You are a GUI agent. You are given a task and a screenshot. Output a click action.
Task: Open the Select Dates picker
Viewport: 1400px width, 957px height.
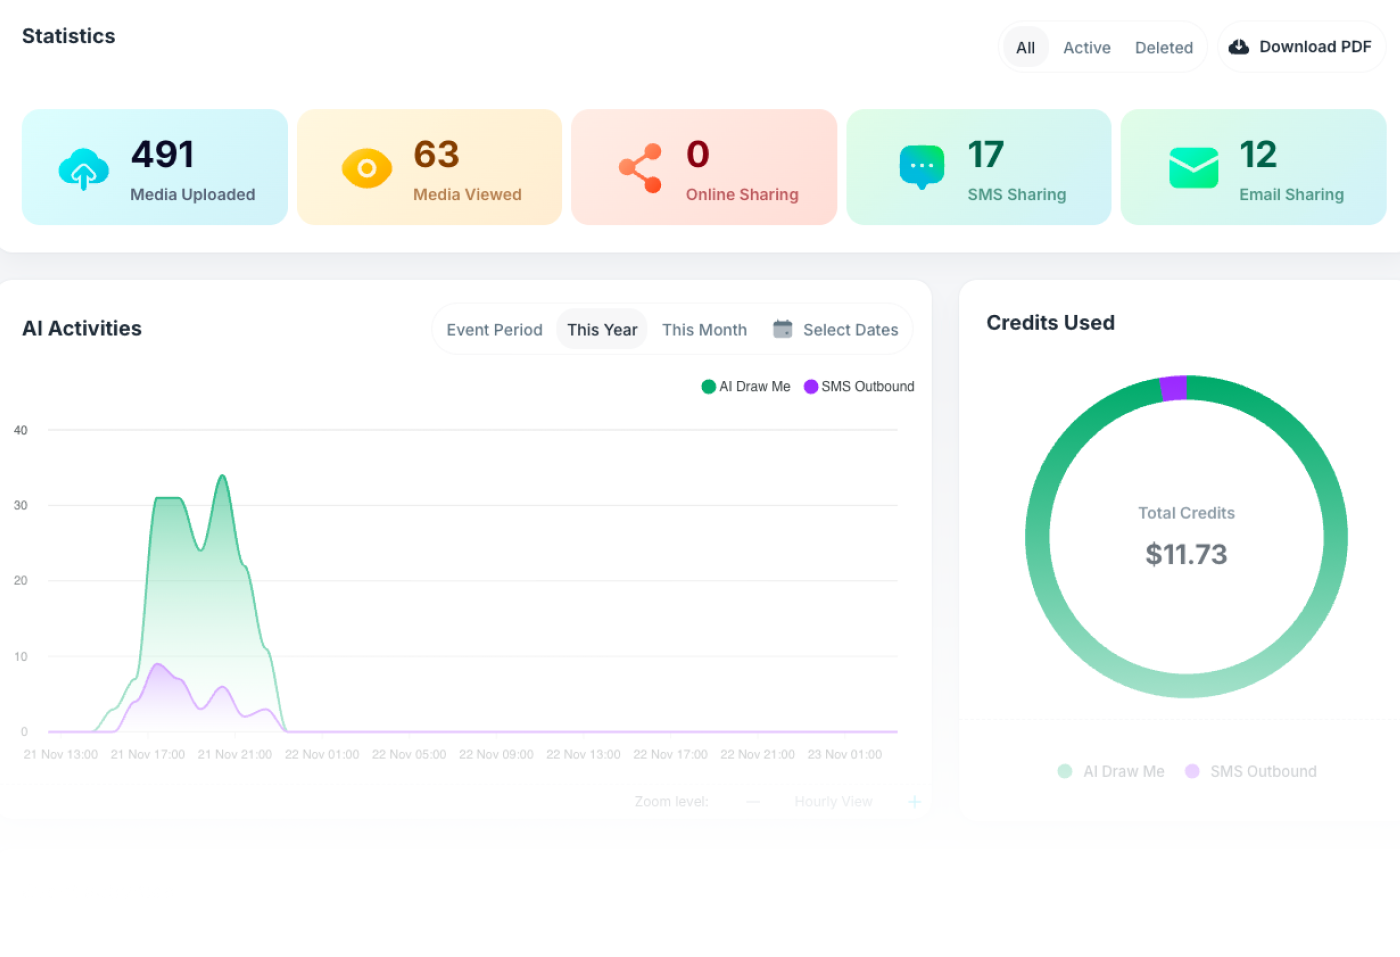click(x=850, y=329)
